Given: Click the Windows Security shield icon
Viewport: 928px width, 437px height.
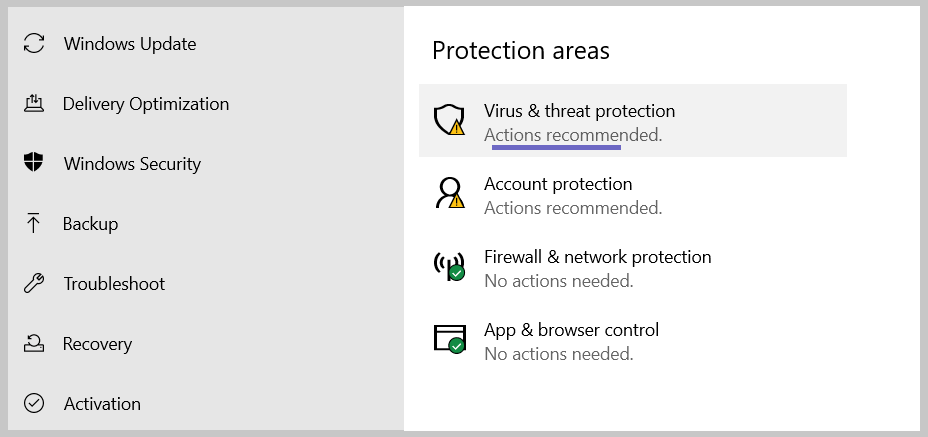Looking at the screenshot, I should [34, 162].
